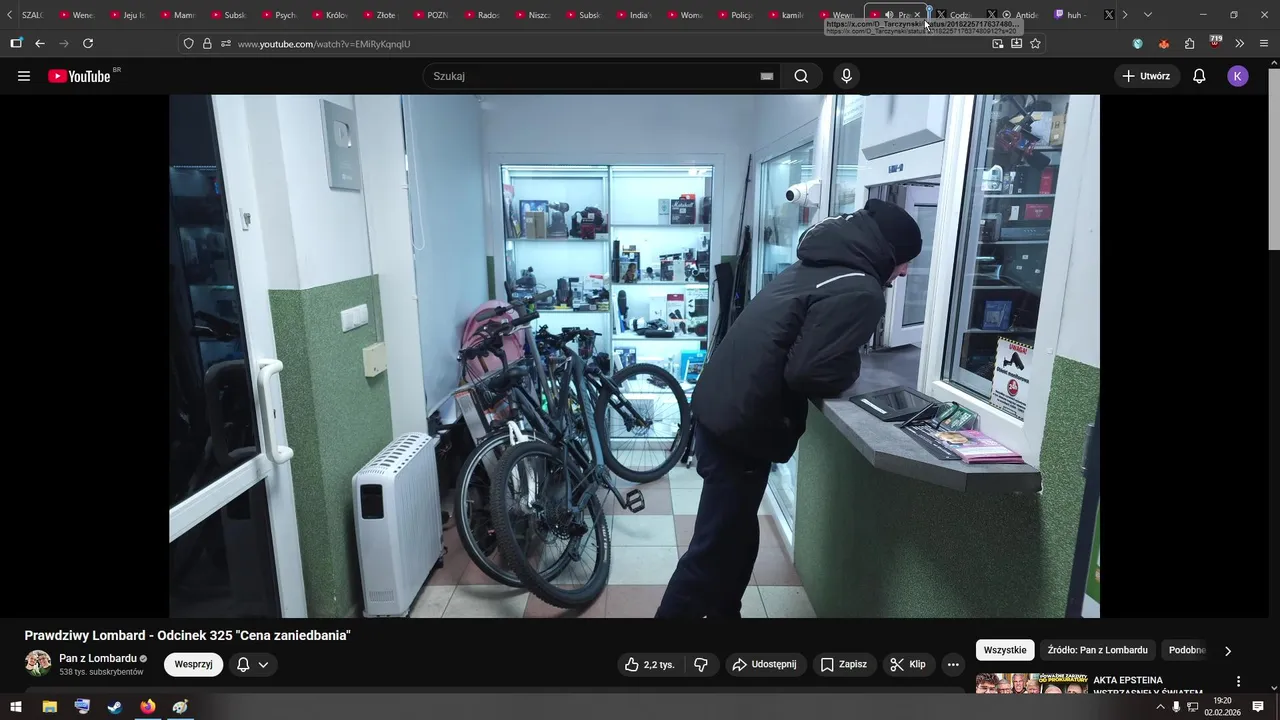Go back with the browser back arrow
Screen dimensions: 1280x720
[40, 44]
